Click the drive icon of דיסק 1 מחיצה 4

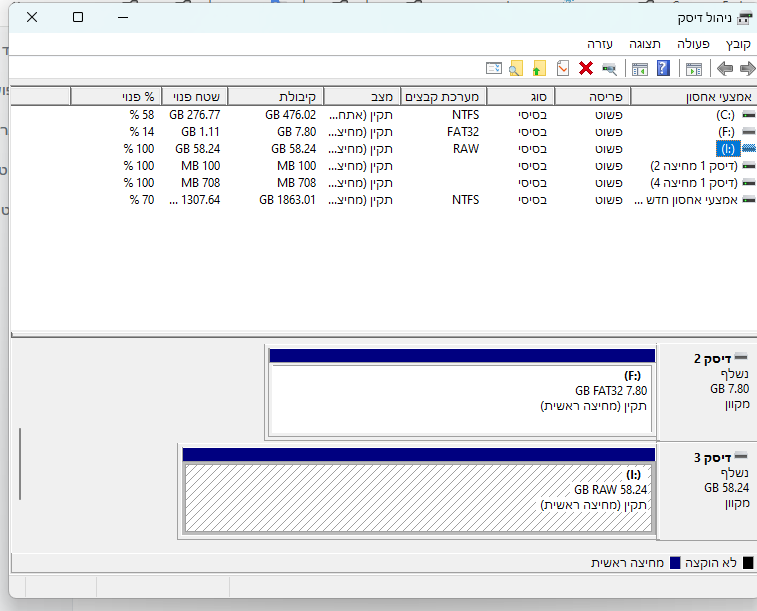pyautogui.click(x=749, y=182)
